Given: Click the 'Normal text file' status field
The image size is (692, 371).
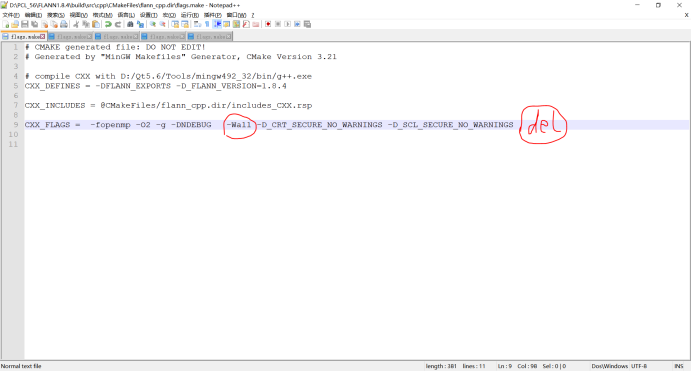Looking at the screenshot, I should [x=21, y=366].
